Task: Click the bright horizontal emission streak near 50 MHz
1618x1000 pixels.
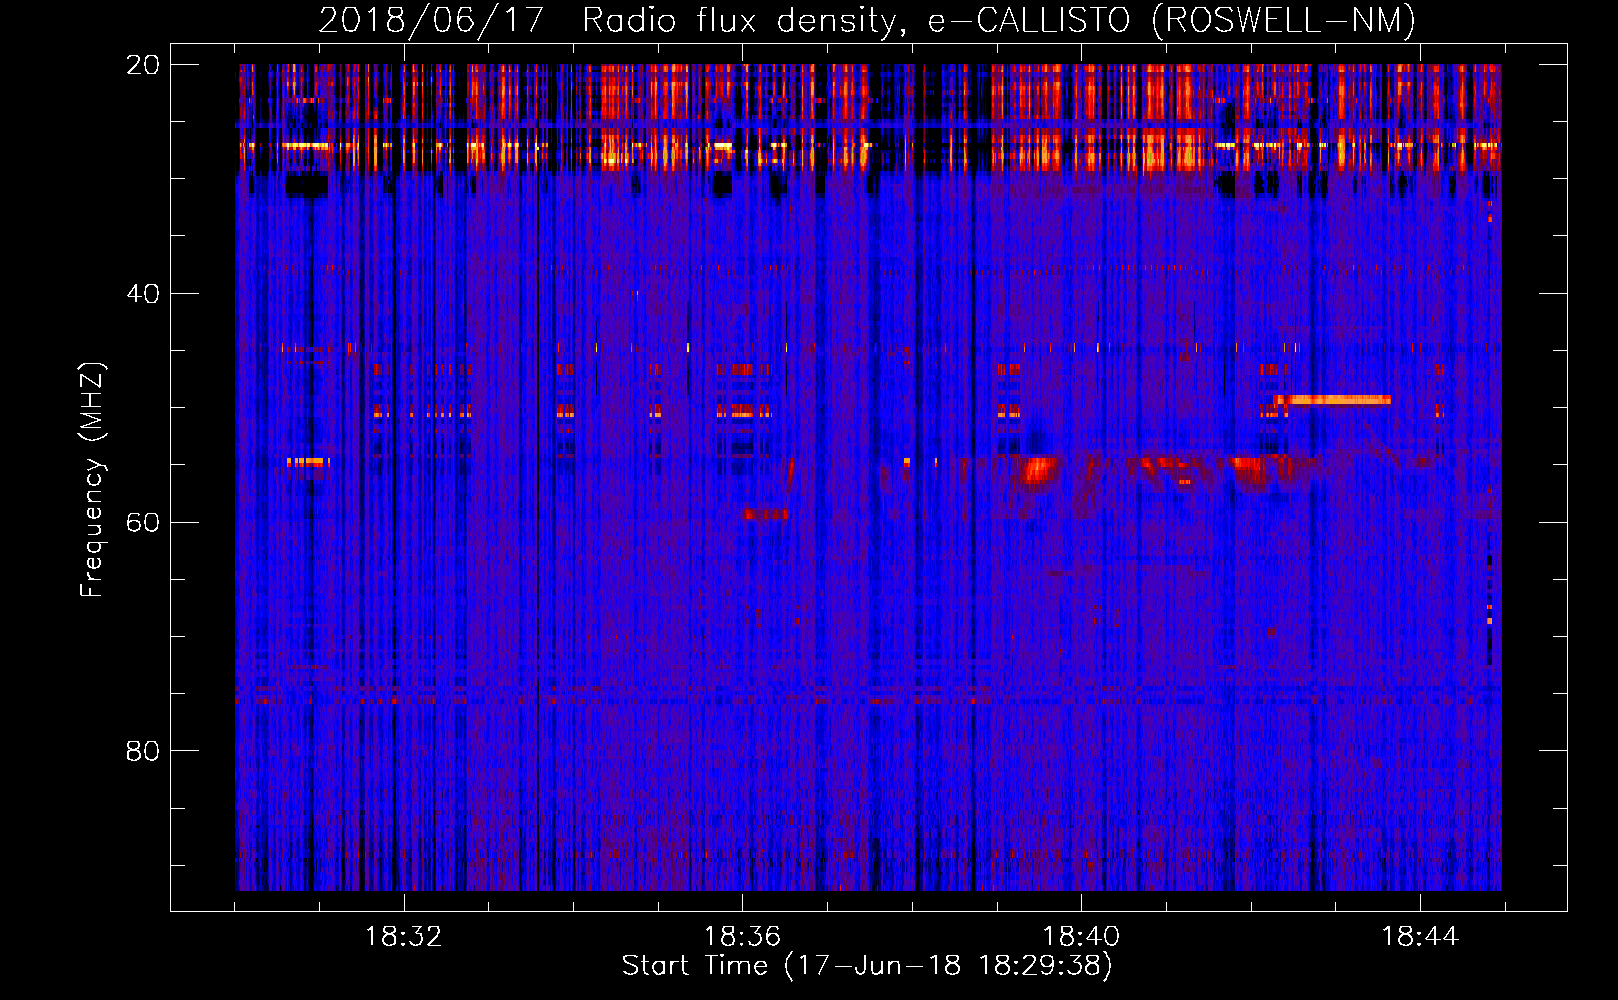Action: coord(1333,400)
